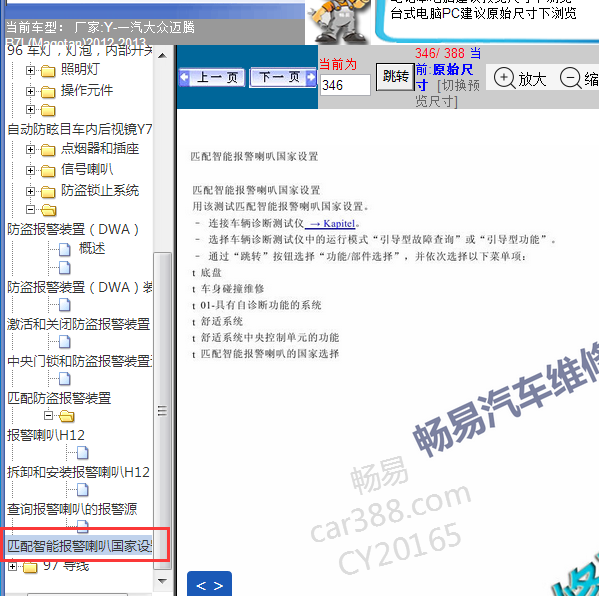
Task: Collapse the 报警喇叭H12 folder node
Action: [x=48, y=415]
